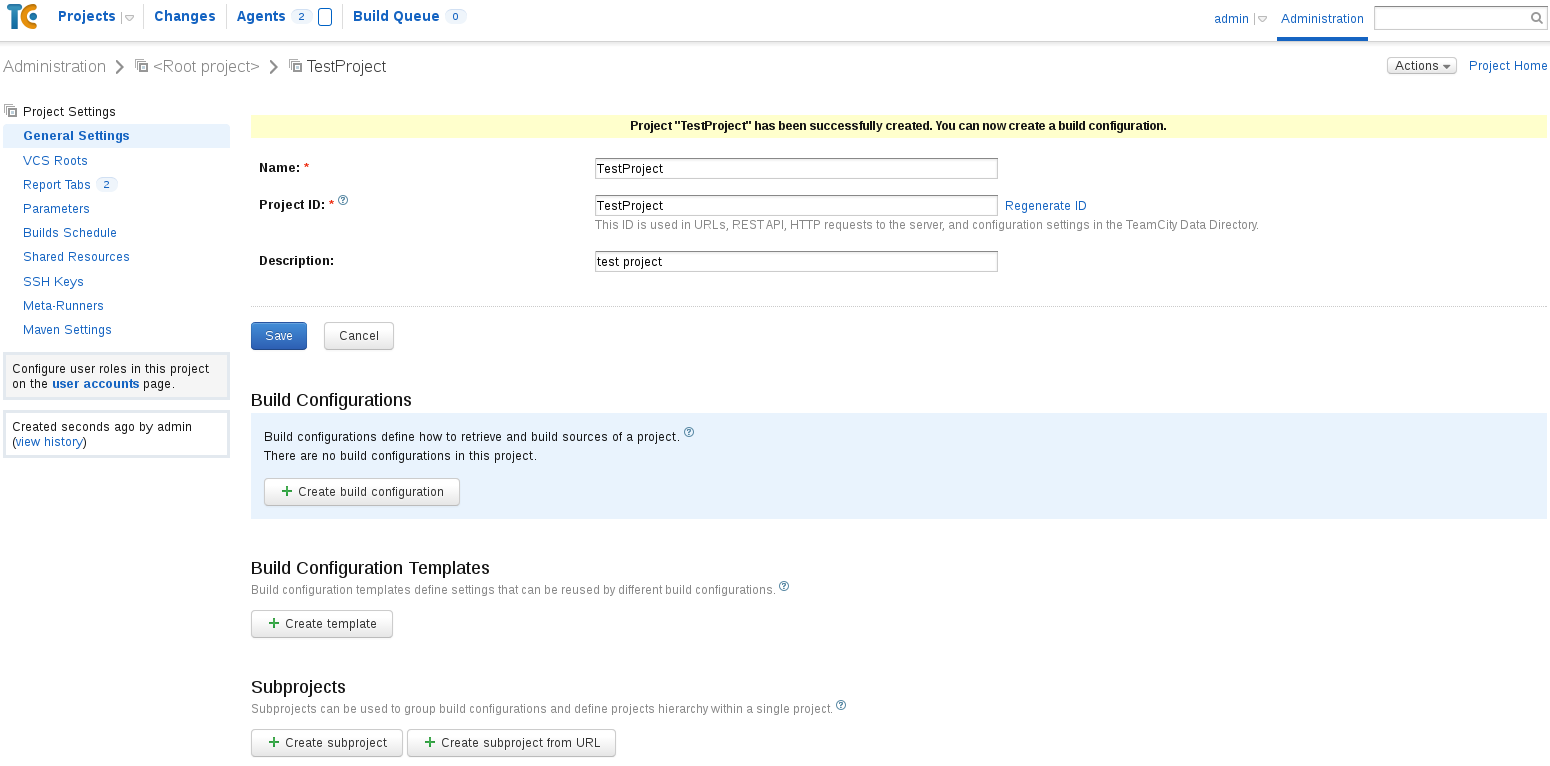Click the Subprojects help icon
The width and height of the screenshot is (1550, 766).
pyautogui.click(x=841, y=705)
